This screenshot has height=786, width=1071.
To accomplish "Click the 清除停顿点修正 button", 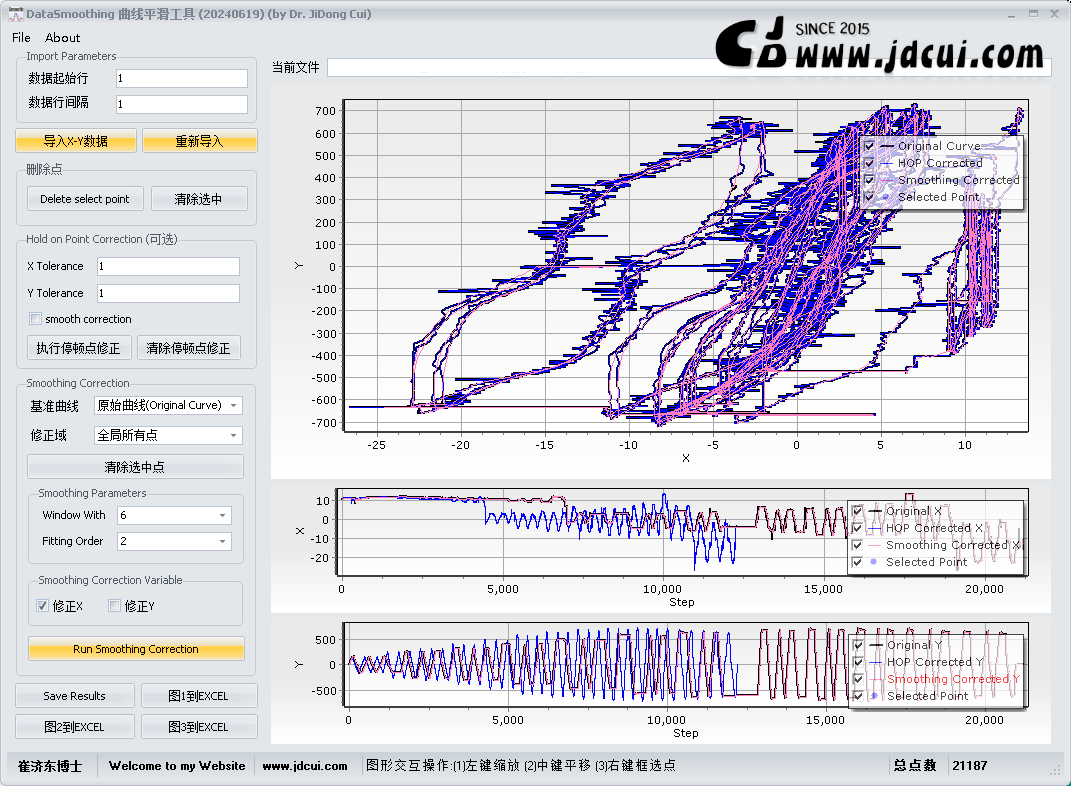I will tap(189, 348).
